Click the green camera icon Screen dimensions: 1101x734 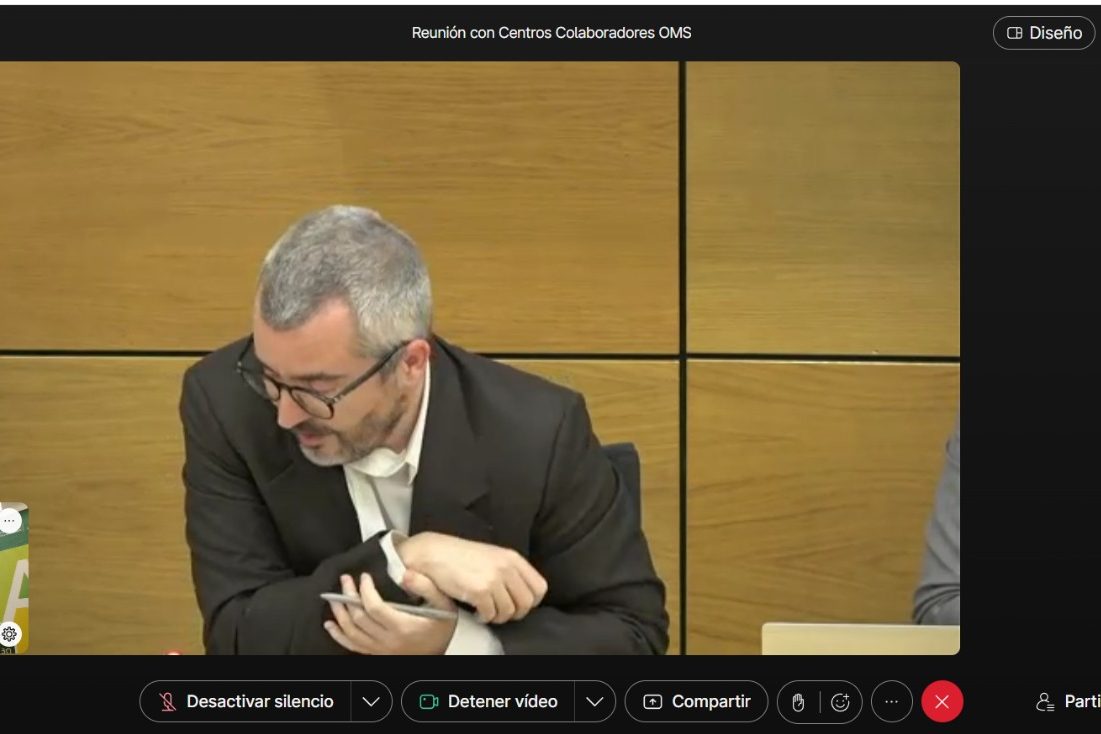coord(429,702)
